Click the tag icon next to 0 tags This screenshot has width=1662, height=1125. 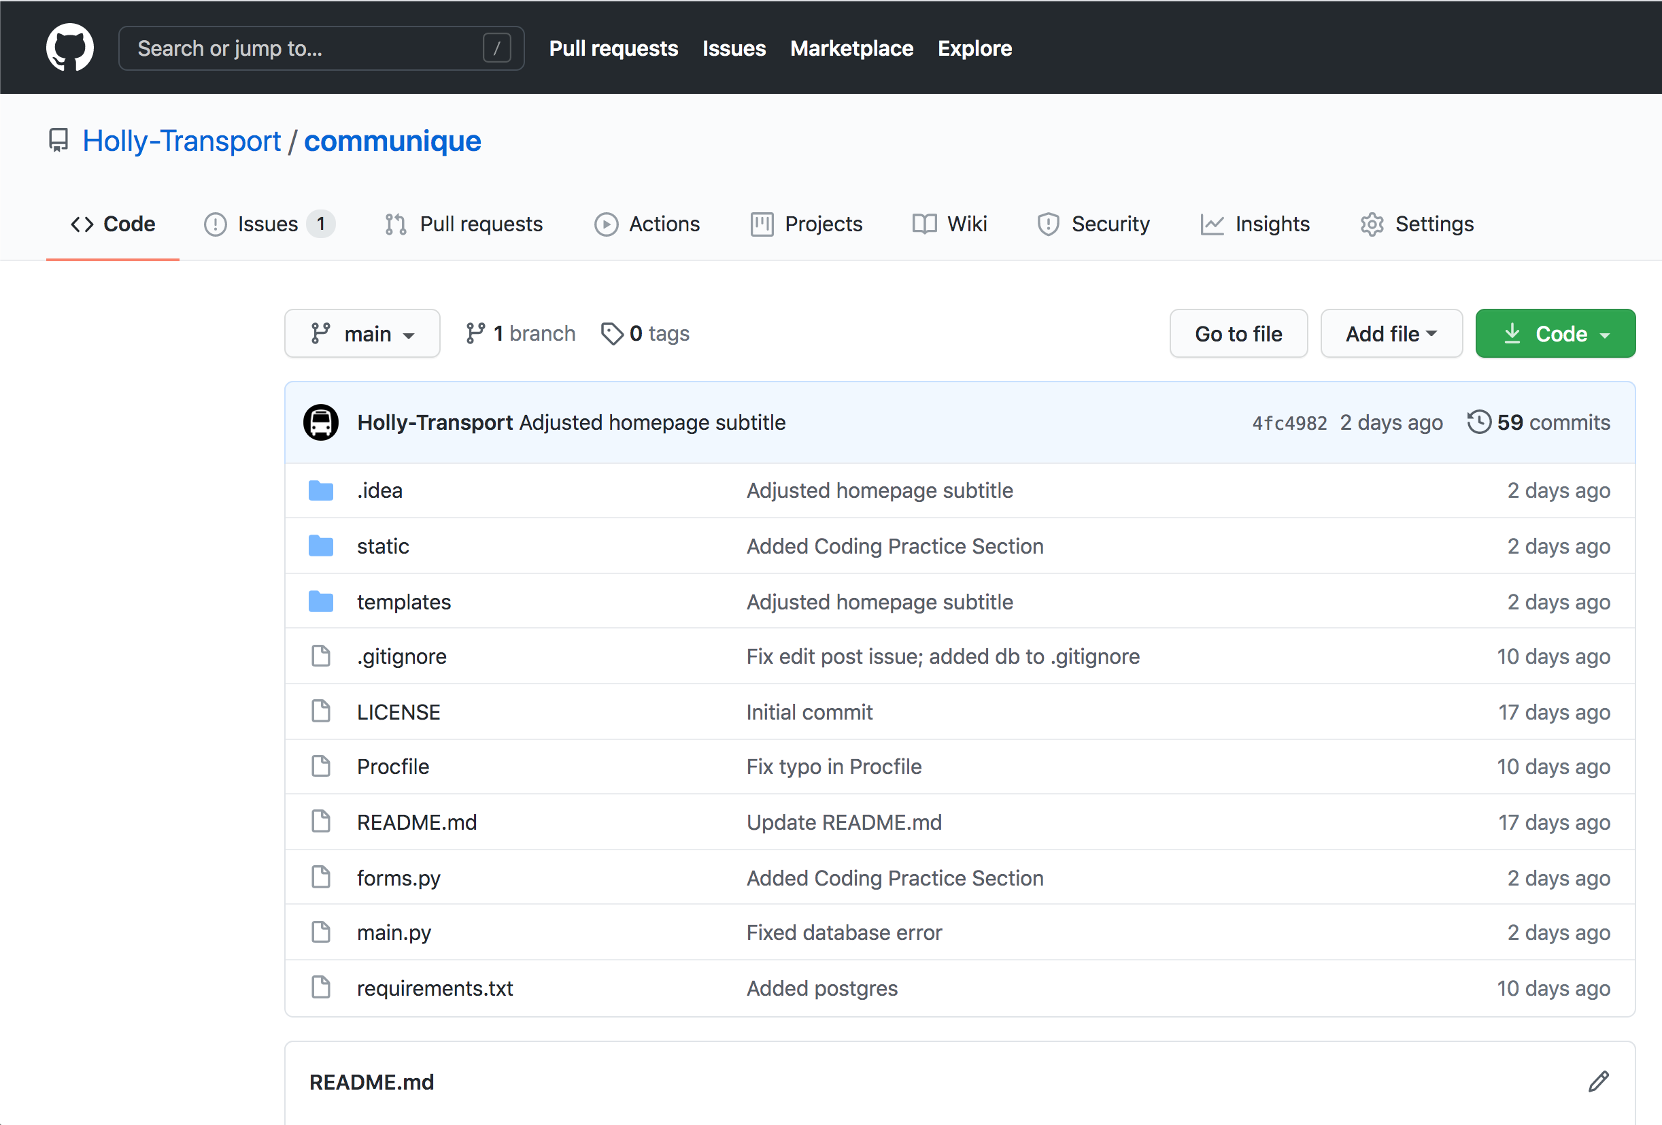point(612,334)
